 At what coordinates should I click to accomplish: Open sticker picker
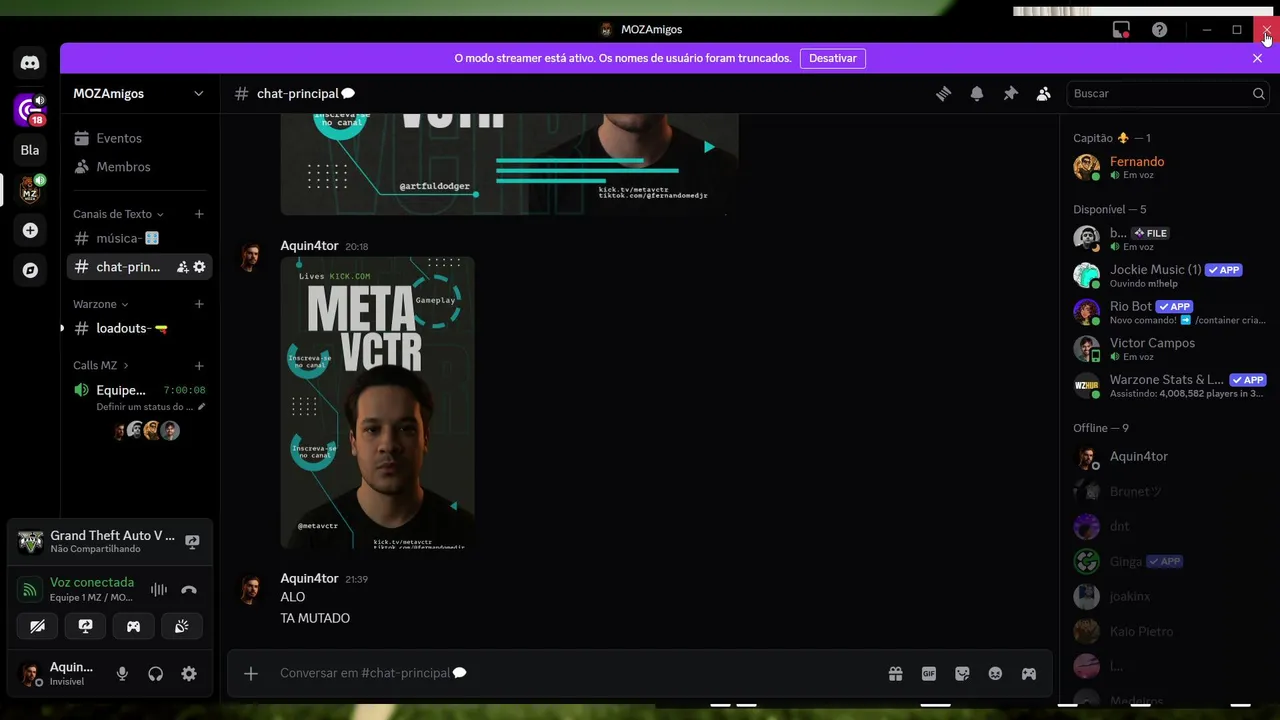(x=962, y=673)
